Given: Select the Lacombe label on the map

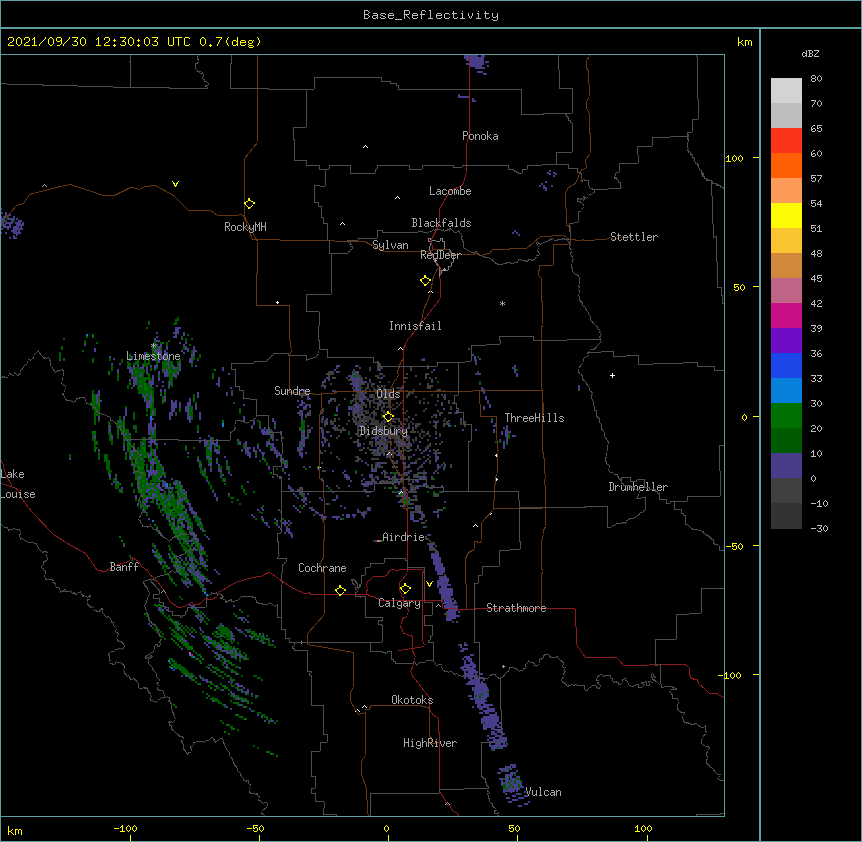Looking at the screenshot, I should pos(450,191).
